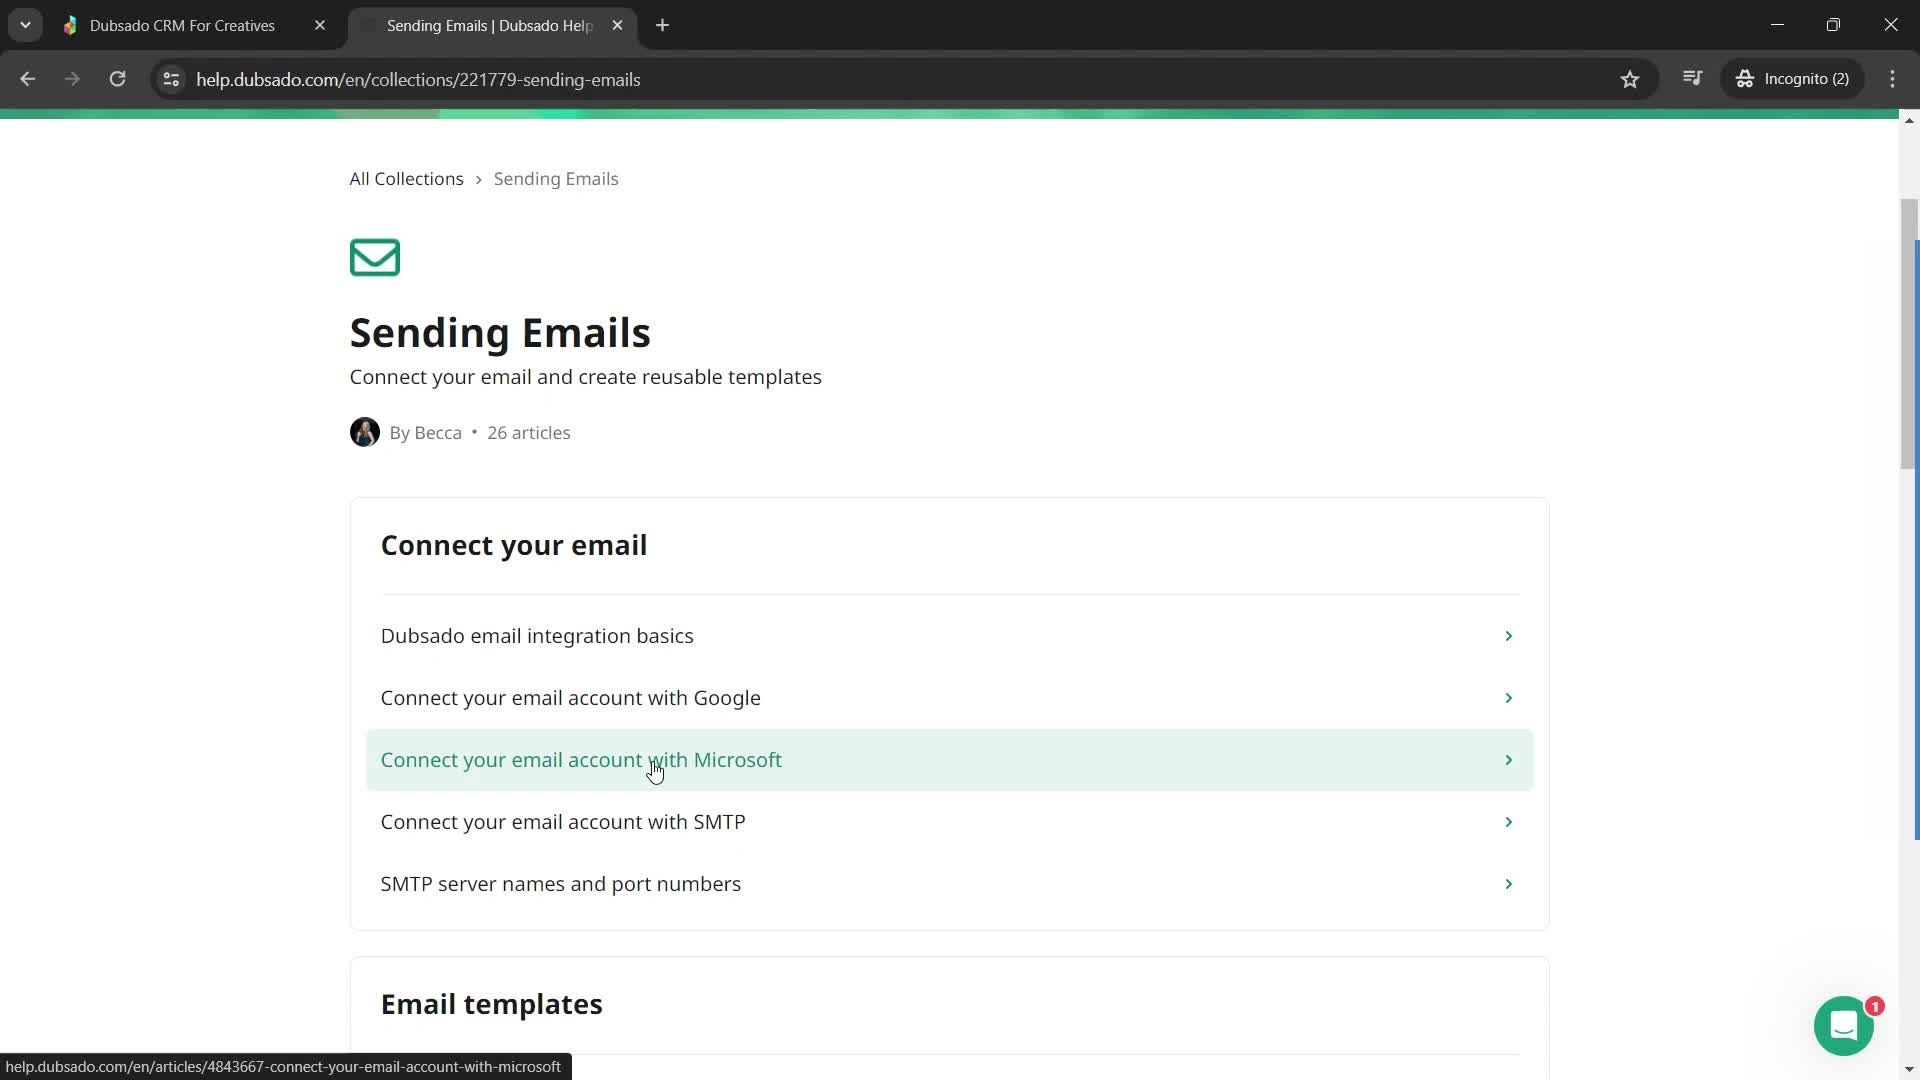The image size is (1920, 1080).
Task: Open Connect your email account with SMTP
Action: (x=949, y=822)
